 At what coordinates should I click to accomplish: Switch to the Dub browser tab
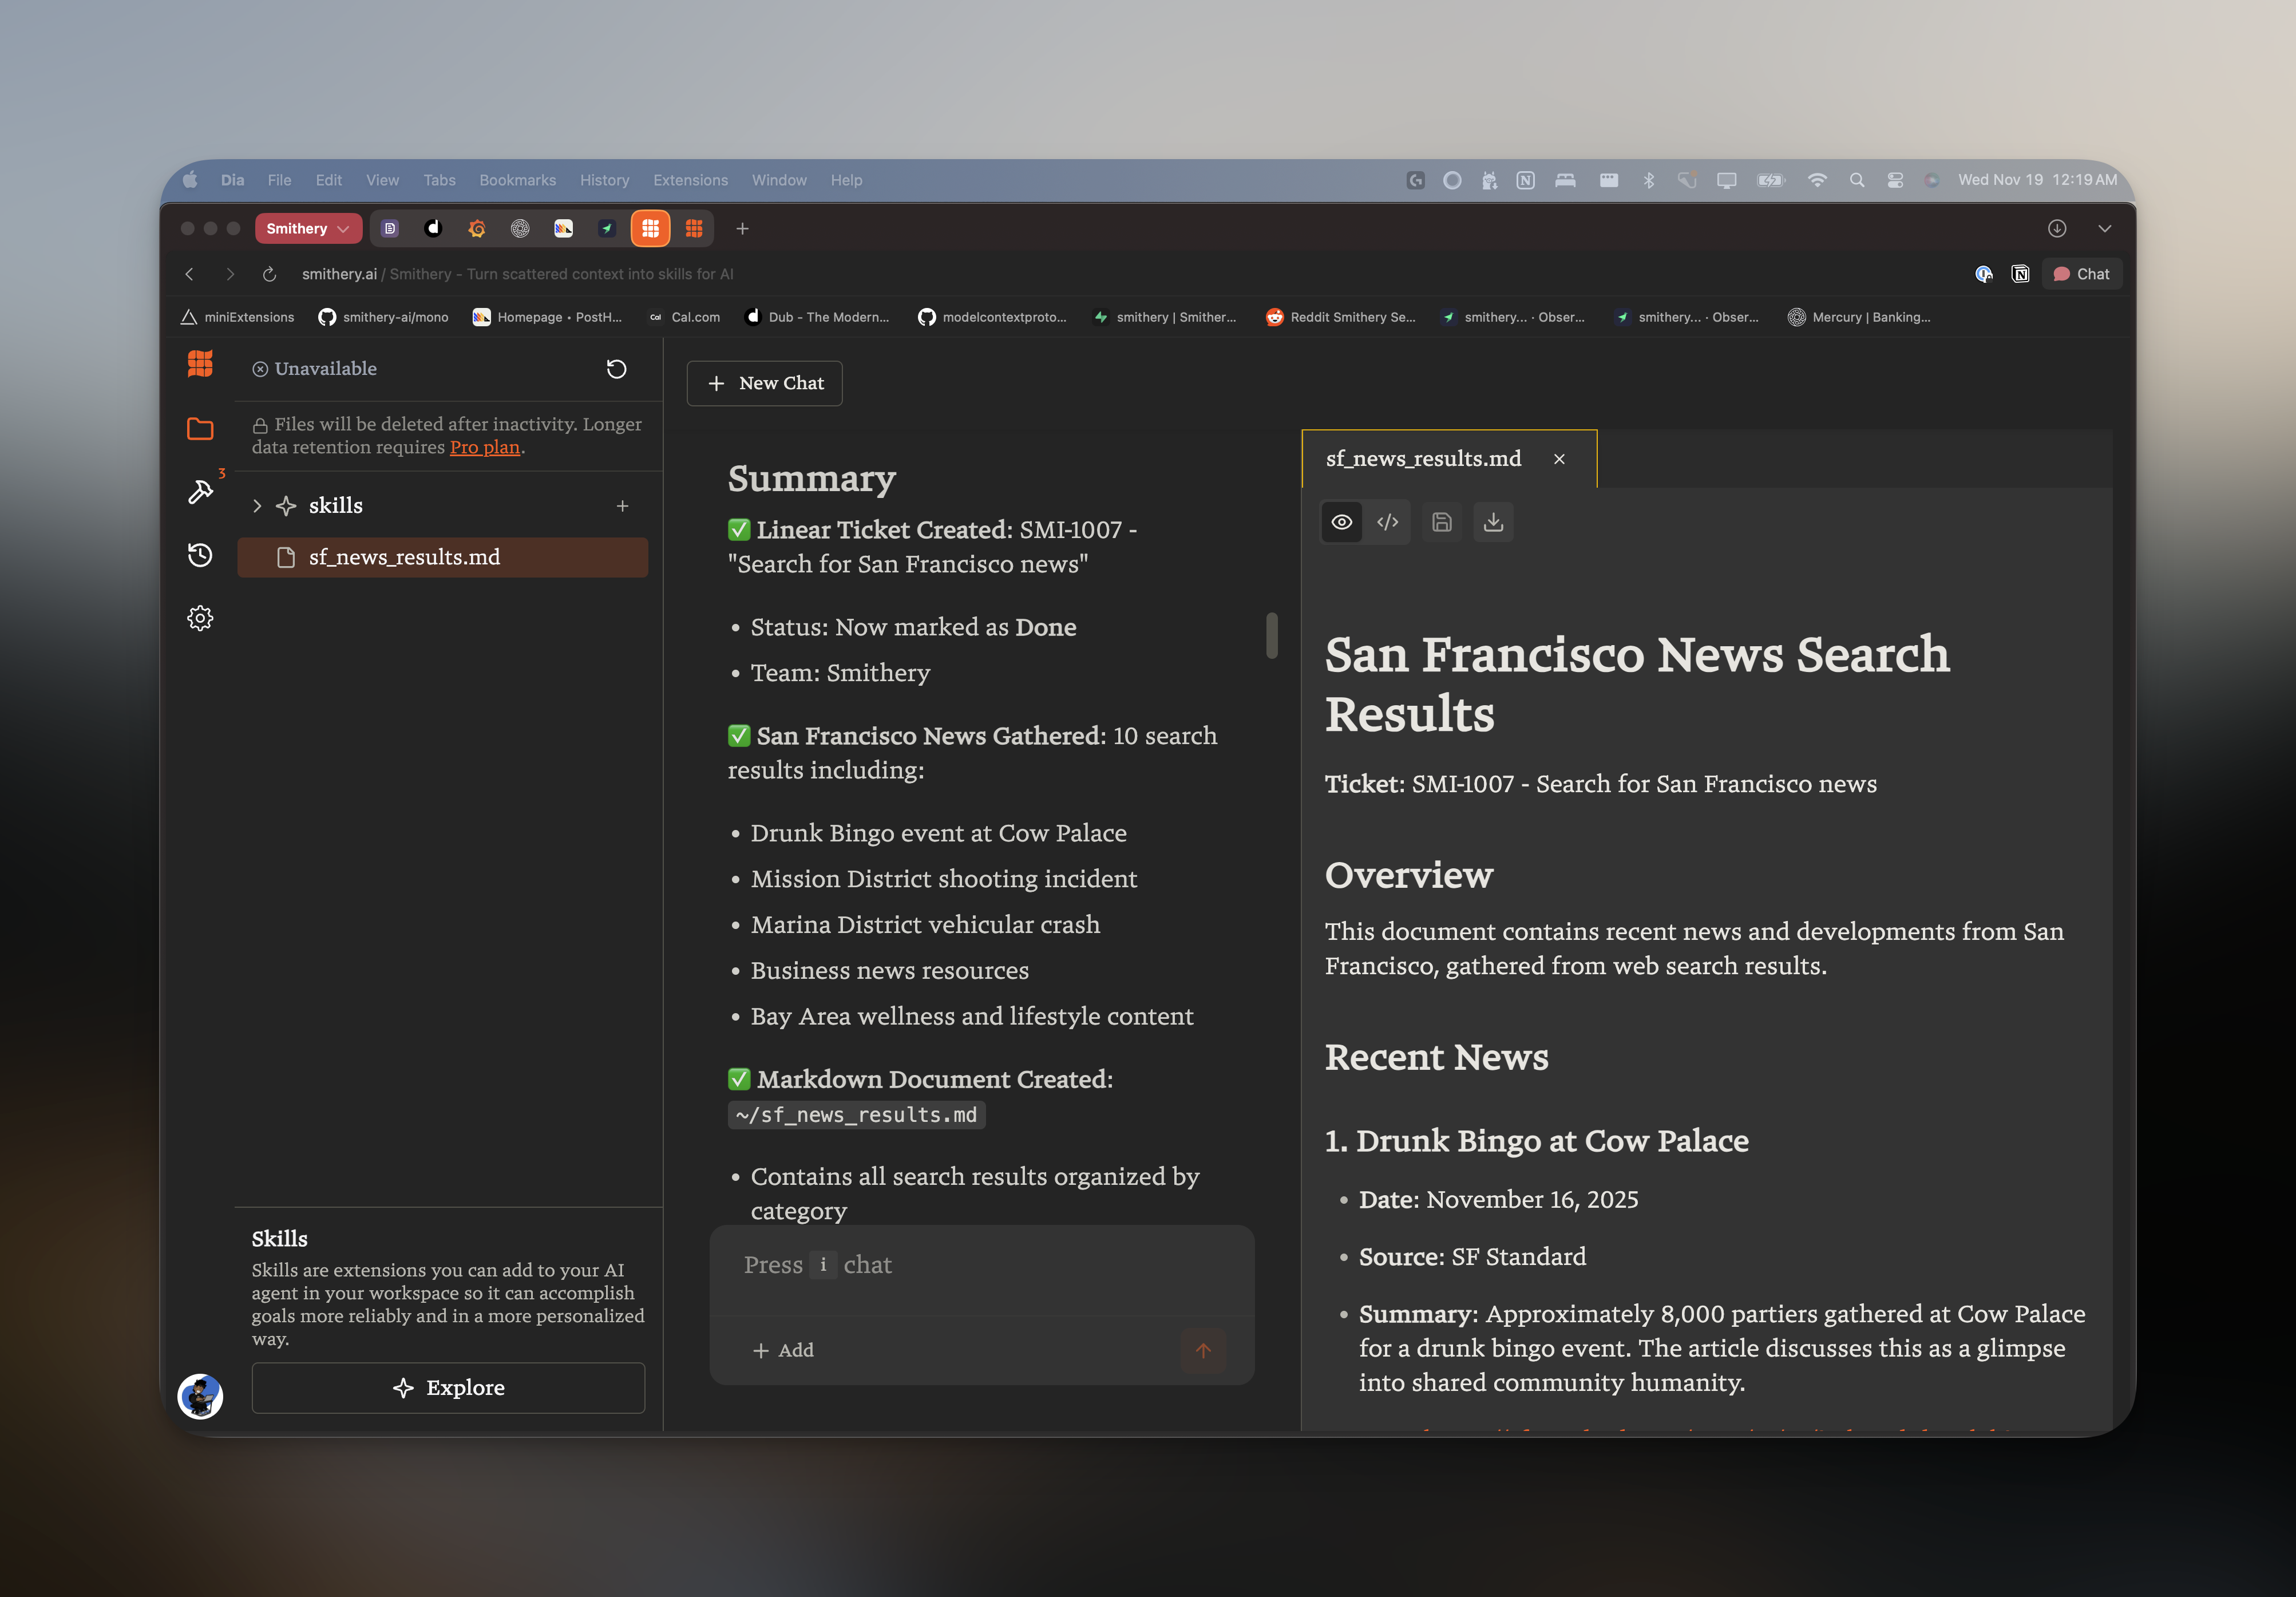[x=433, y=229]
